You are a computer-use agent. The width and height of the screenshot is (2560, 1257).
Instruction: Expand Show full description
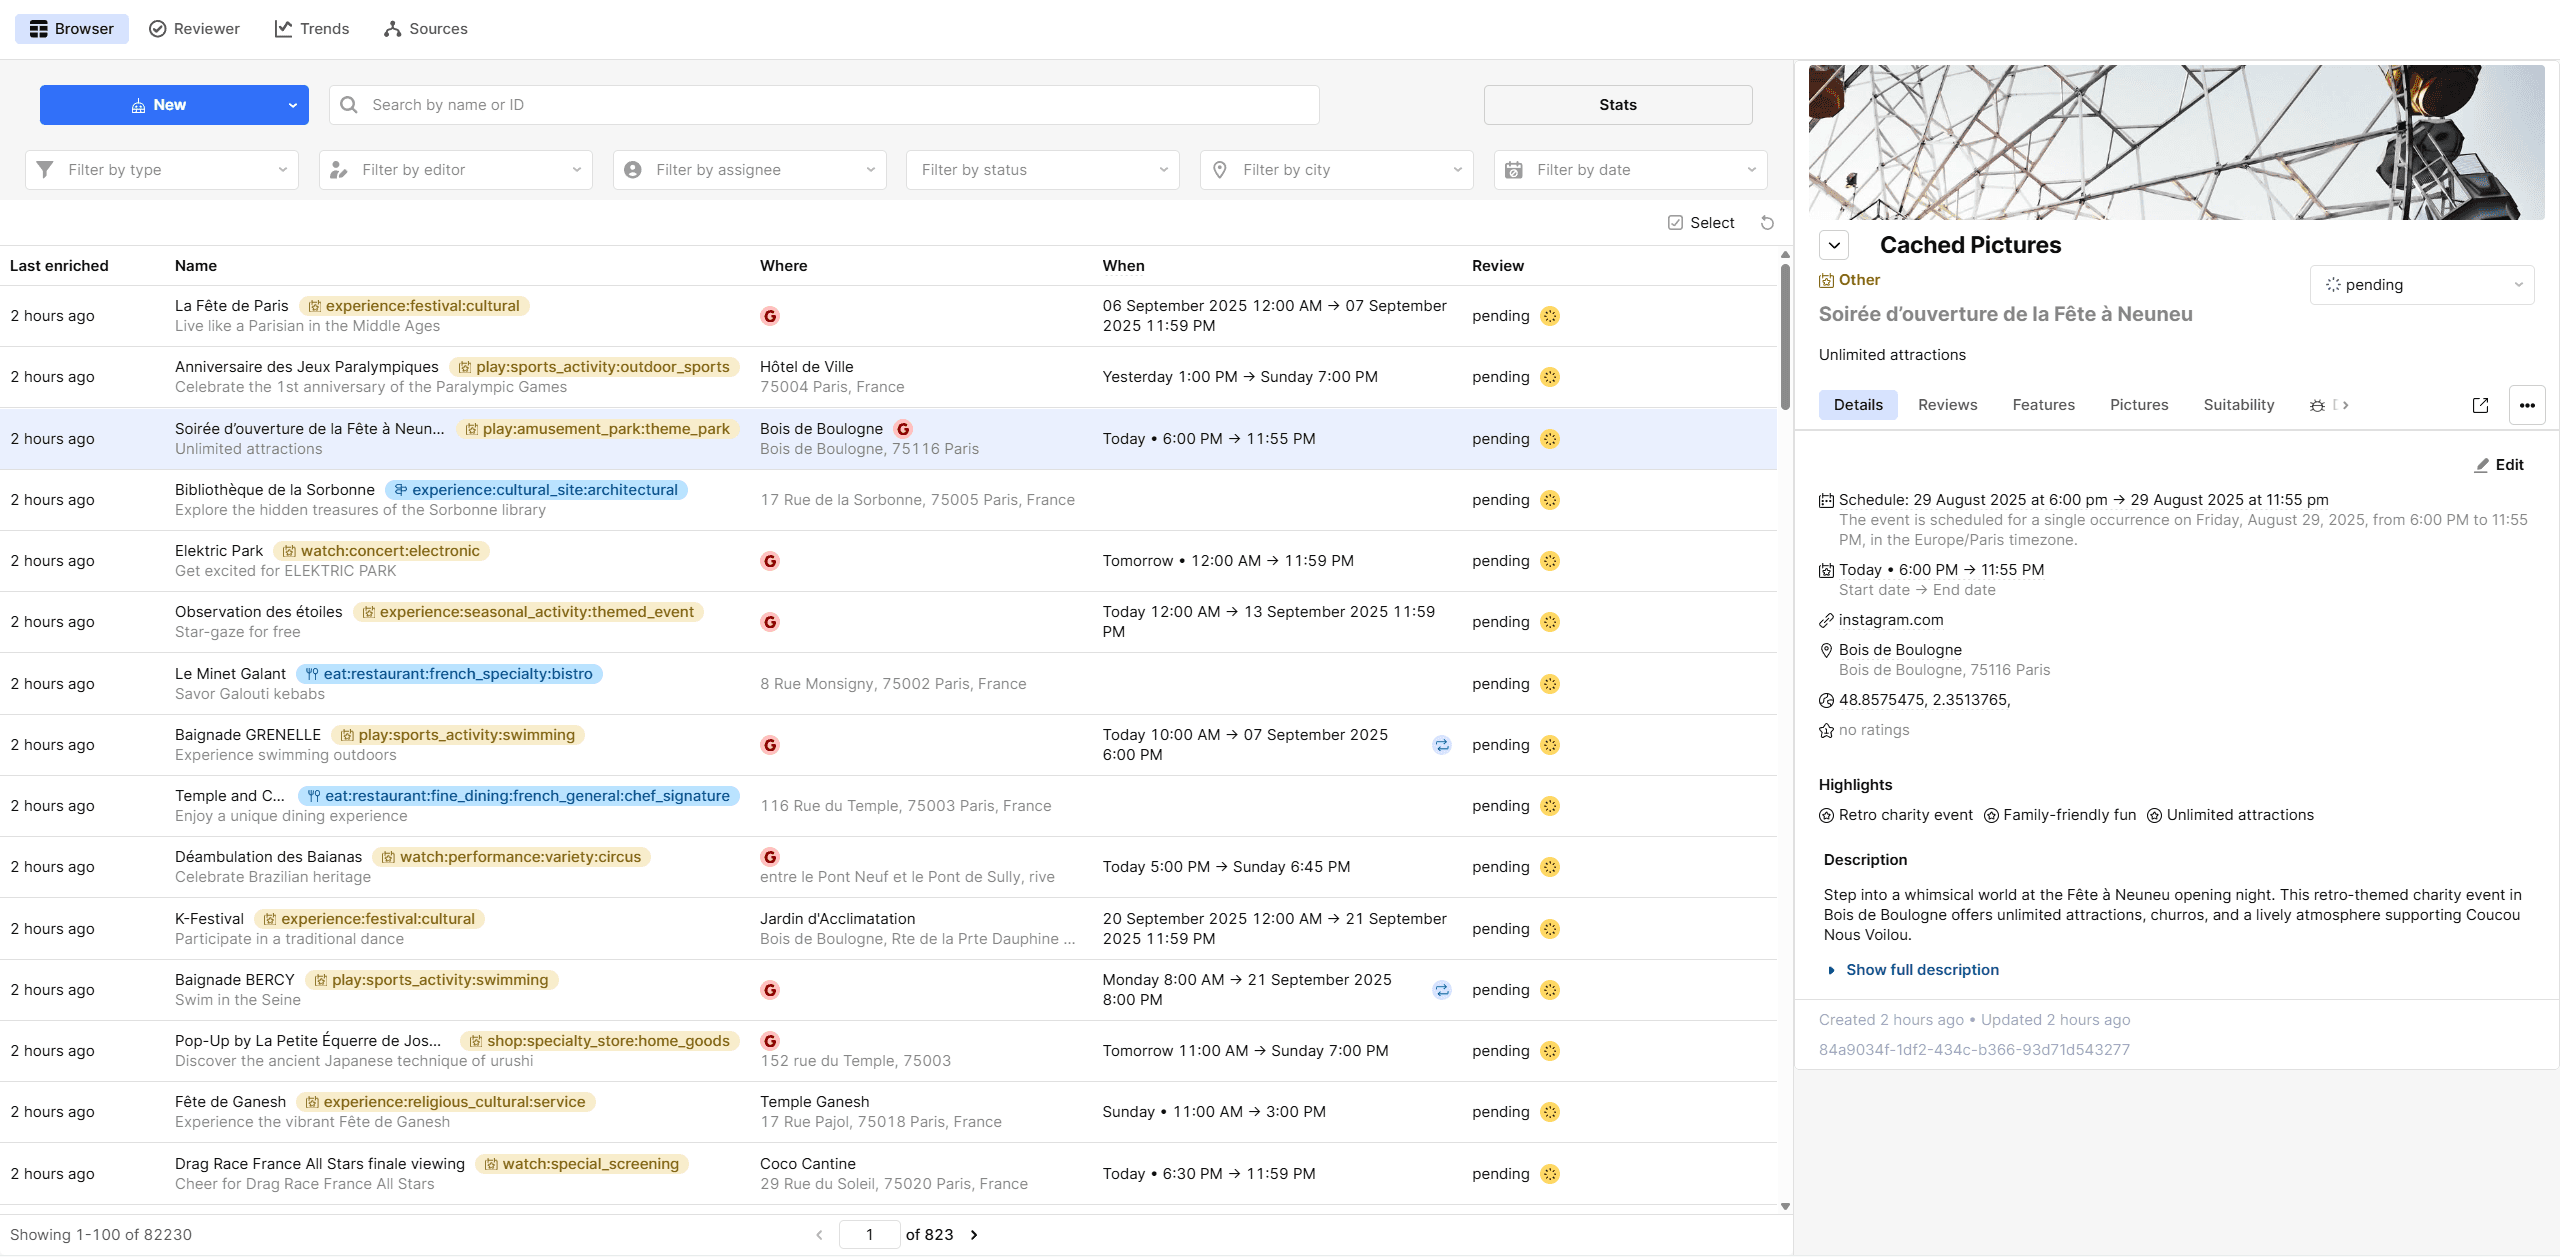pyautogui.click(x=1921, y=970)
